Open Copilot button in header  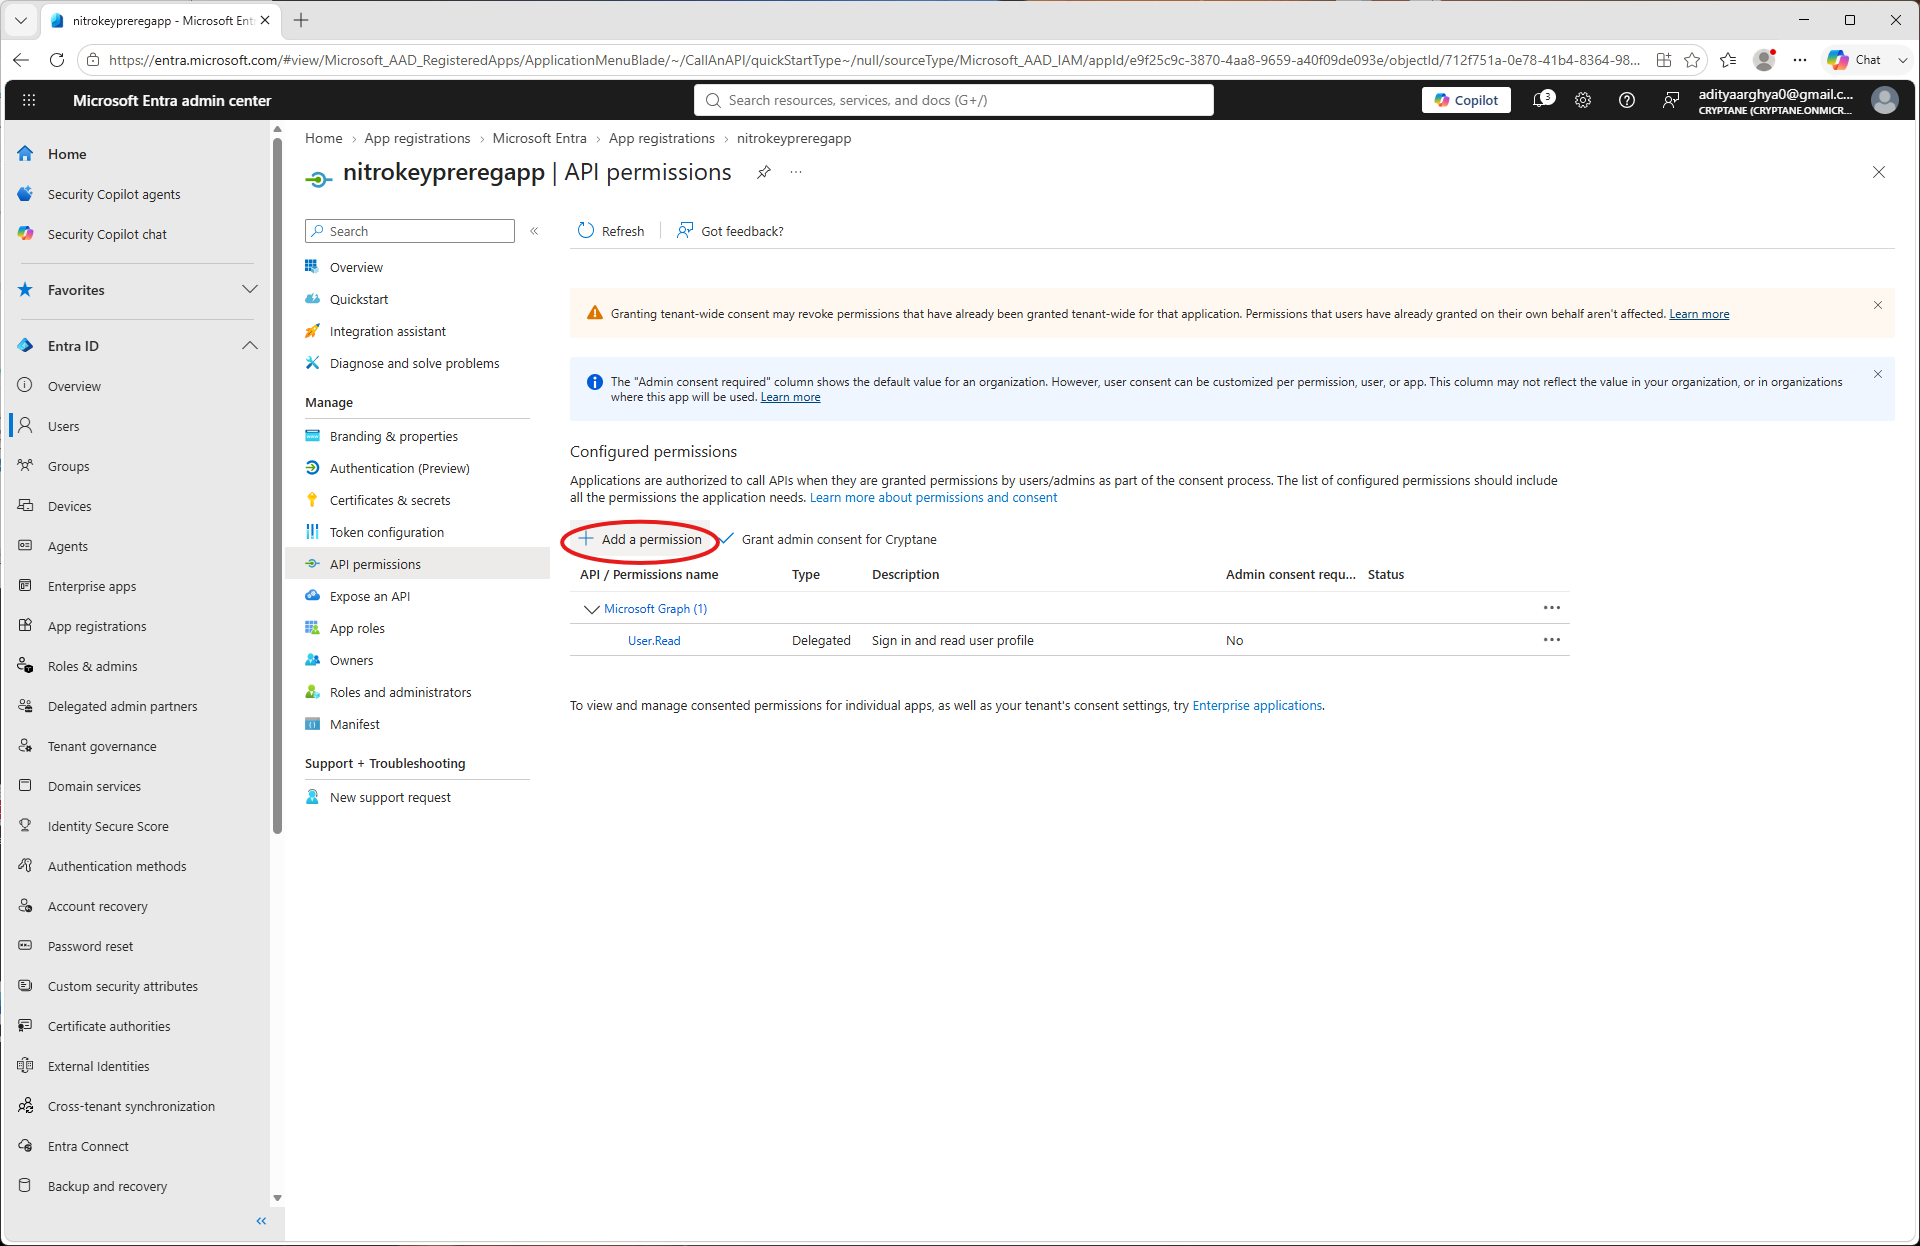tap(1466, 100)
